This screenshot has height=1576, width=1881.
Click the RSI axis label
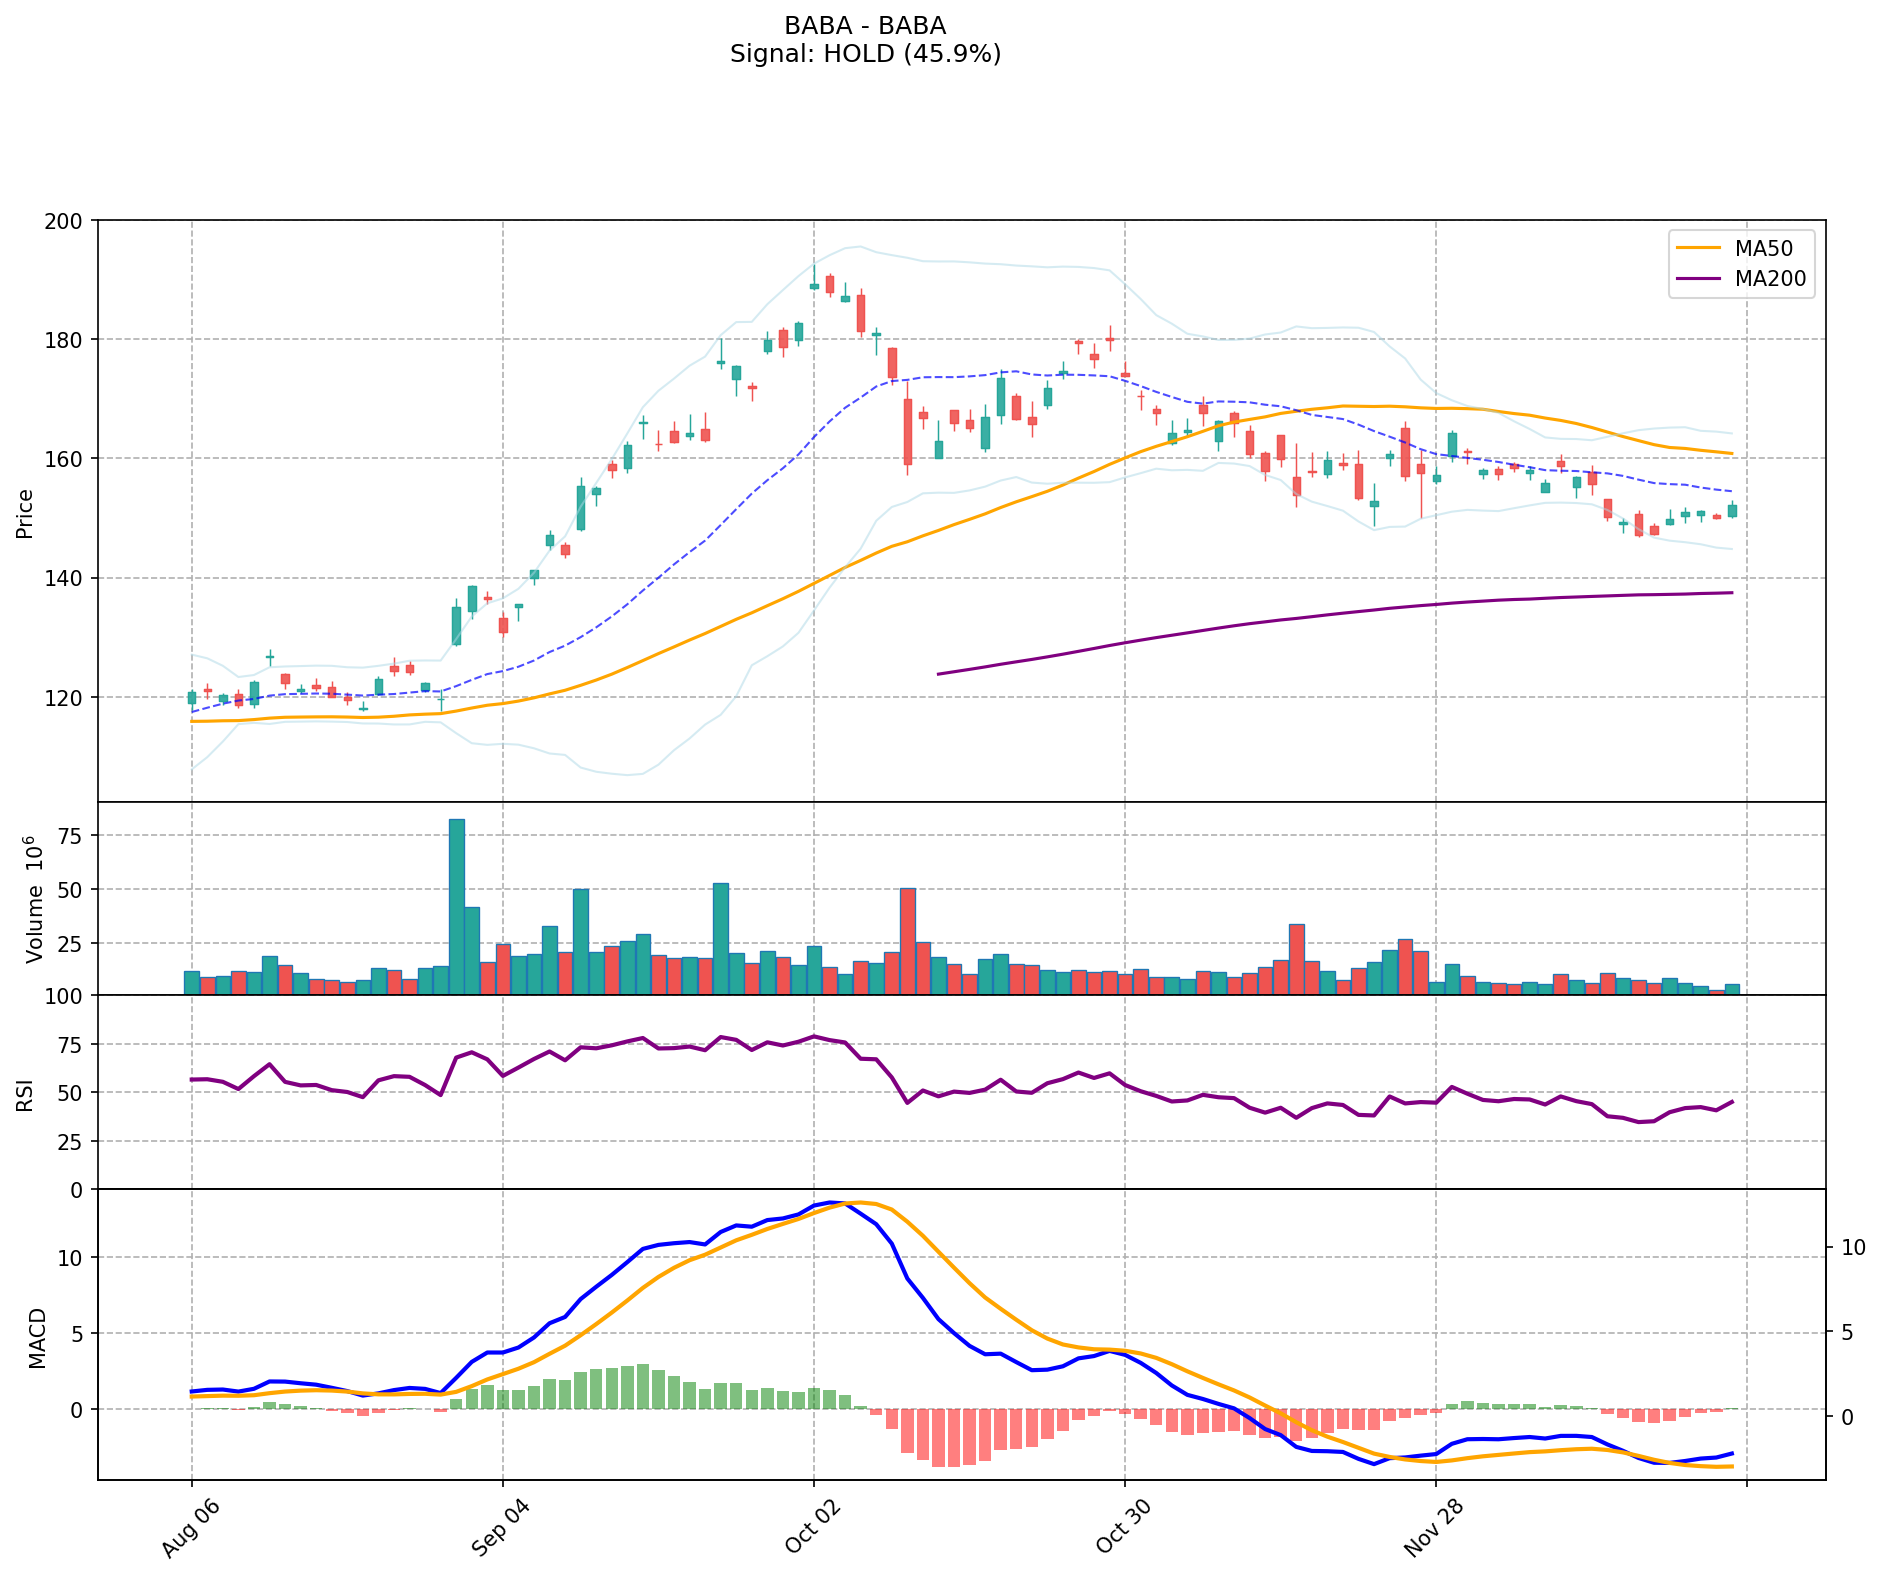[25, 1094]
